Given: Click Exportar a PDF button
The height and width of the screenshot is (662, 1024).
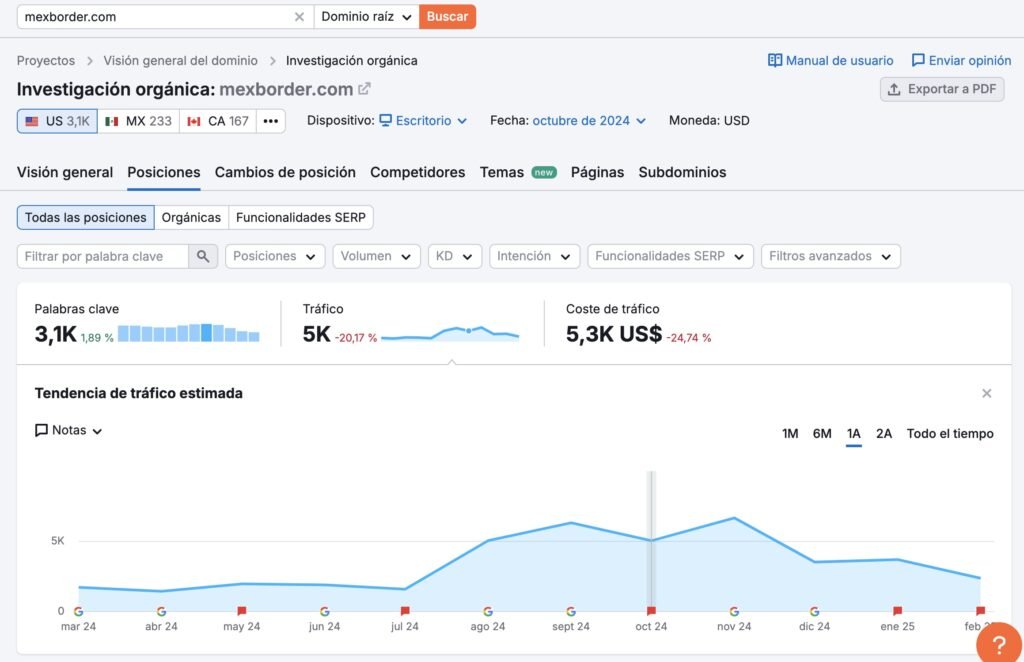Looking at the screenshot, I should coord(942,89).
